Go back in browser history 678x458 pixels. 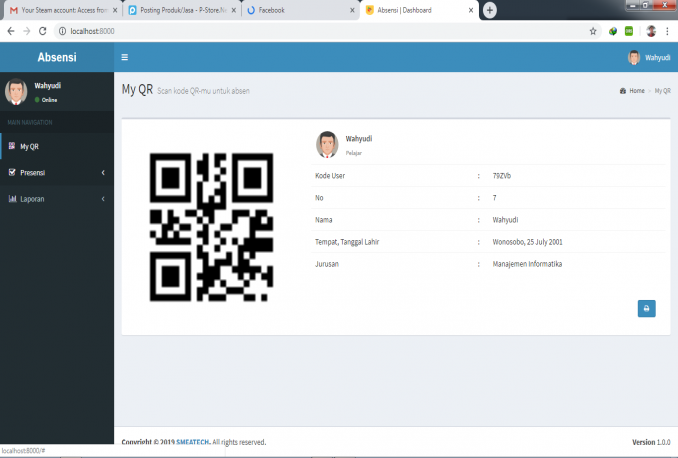tap(11, 31)
